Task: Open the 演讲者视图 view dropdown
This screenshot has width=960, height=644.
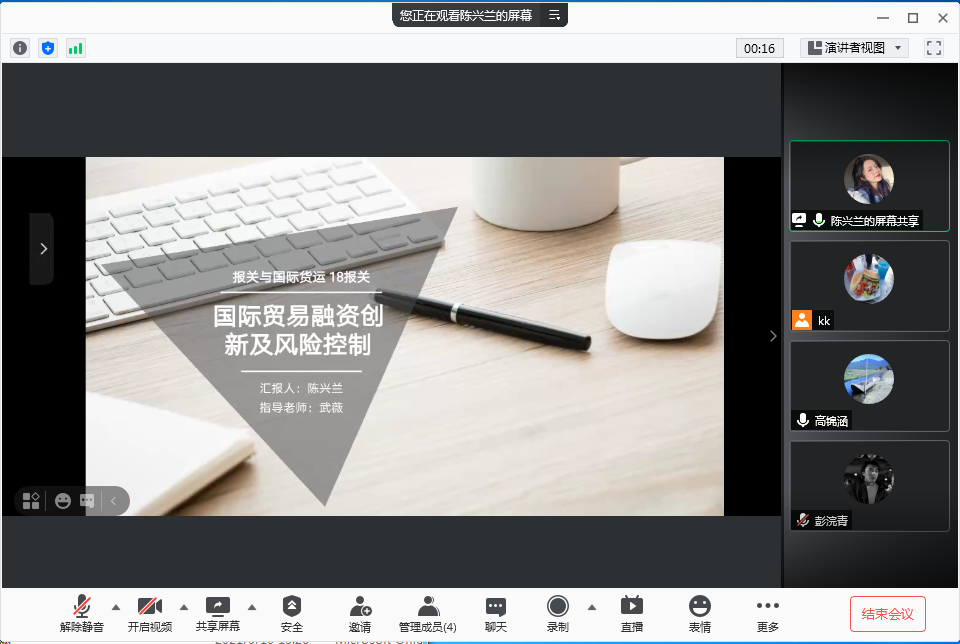Action: [x=854, y=48]
